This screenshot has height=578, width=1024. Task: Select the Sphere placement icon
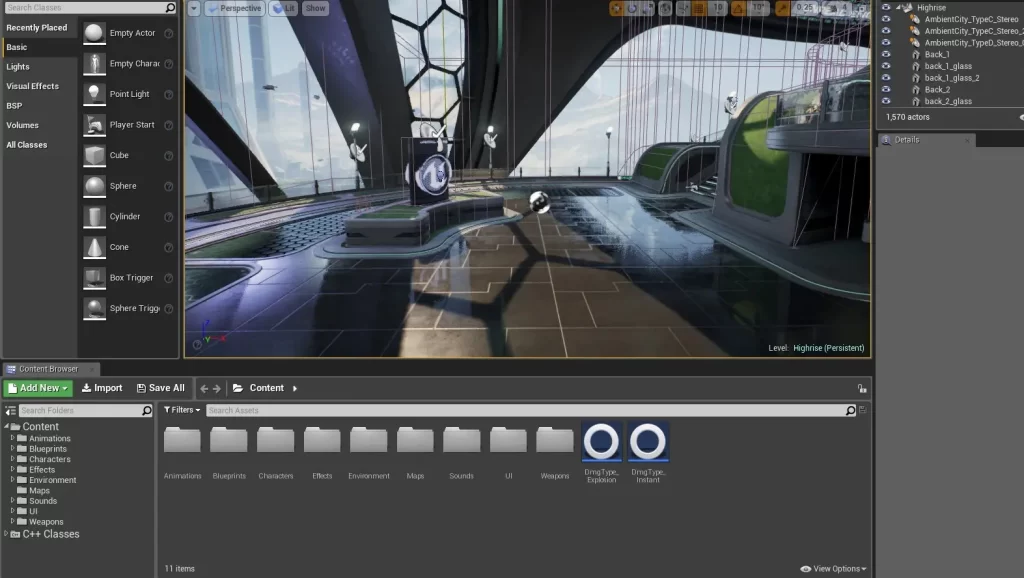click(x=95, y=185)
